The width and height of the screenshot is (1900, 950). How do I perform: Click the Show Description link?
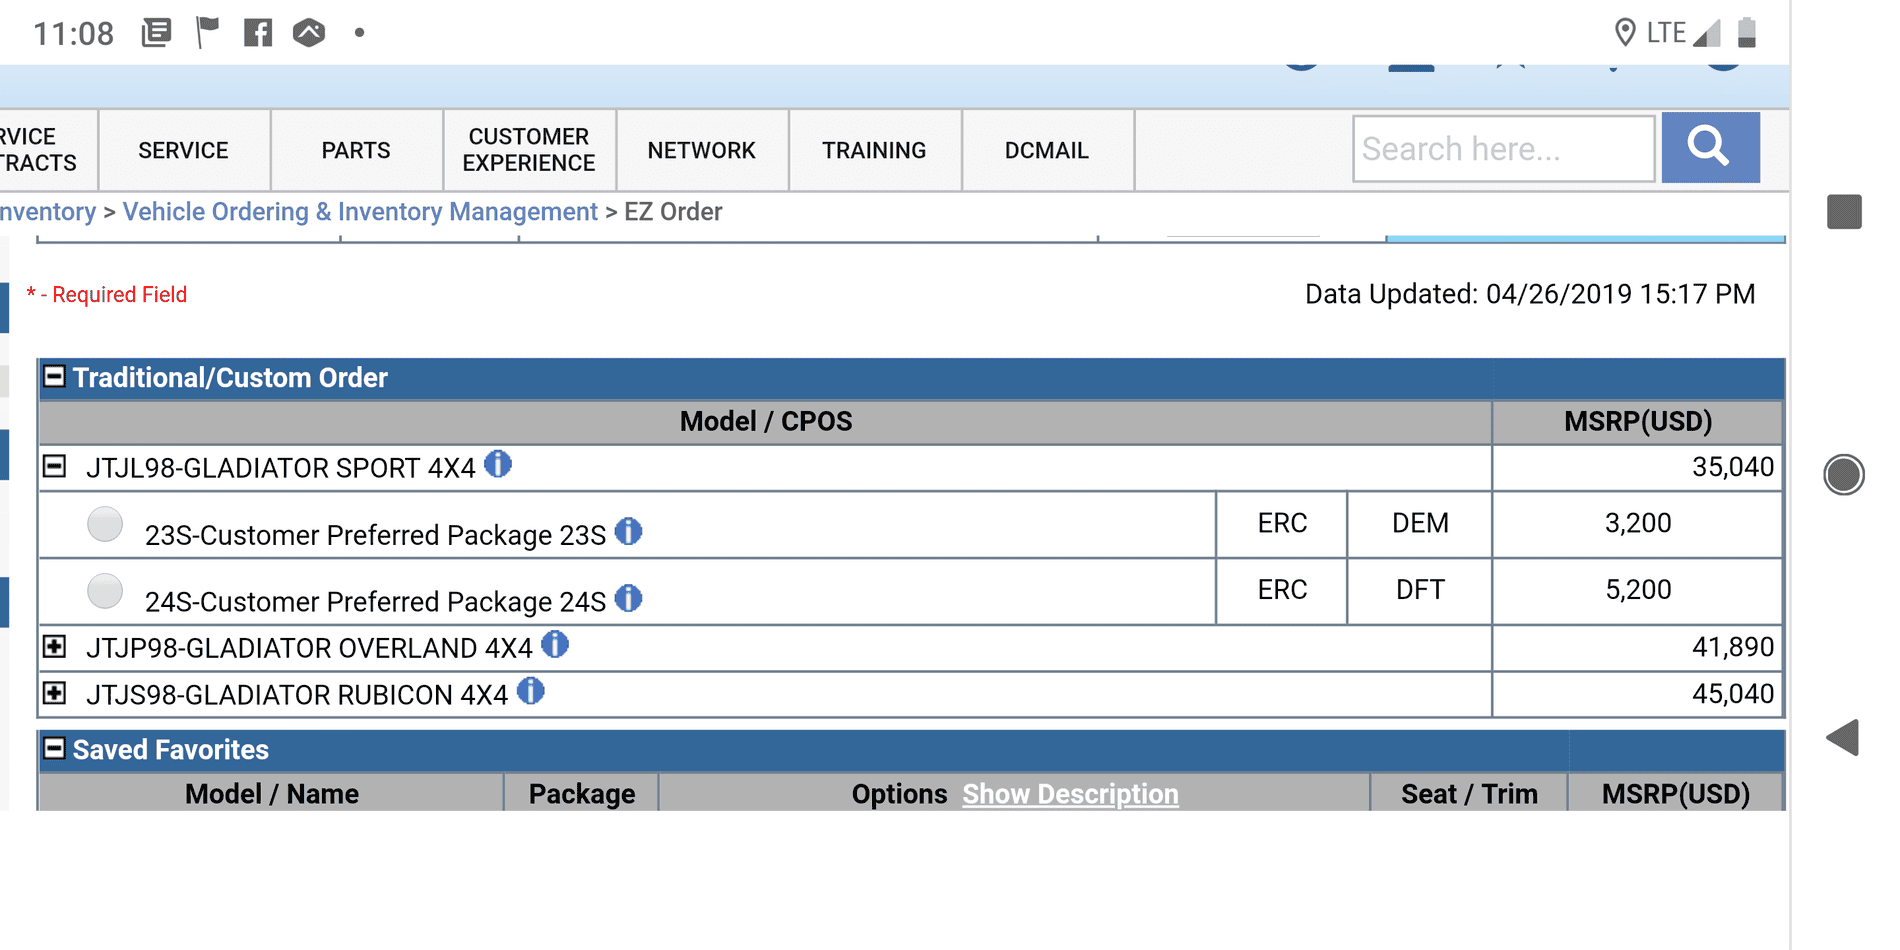coord(1070,794)
